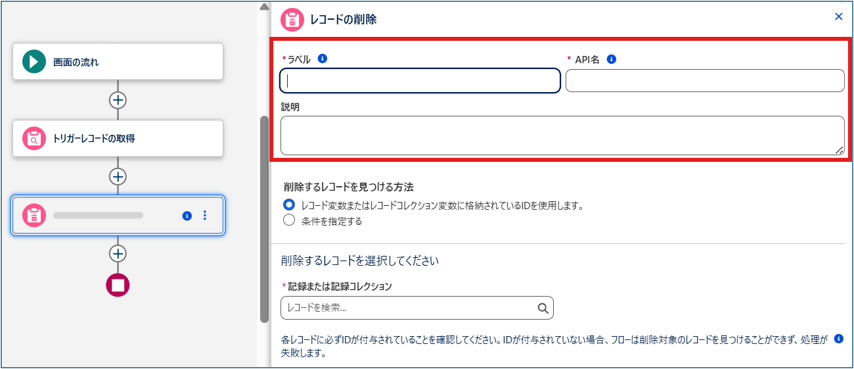Open the three-dot menu on the unnamed flow element
Viewport: 854px width, 369px height.
point(205,216)
